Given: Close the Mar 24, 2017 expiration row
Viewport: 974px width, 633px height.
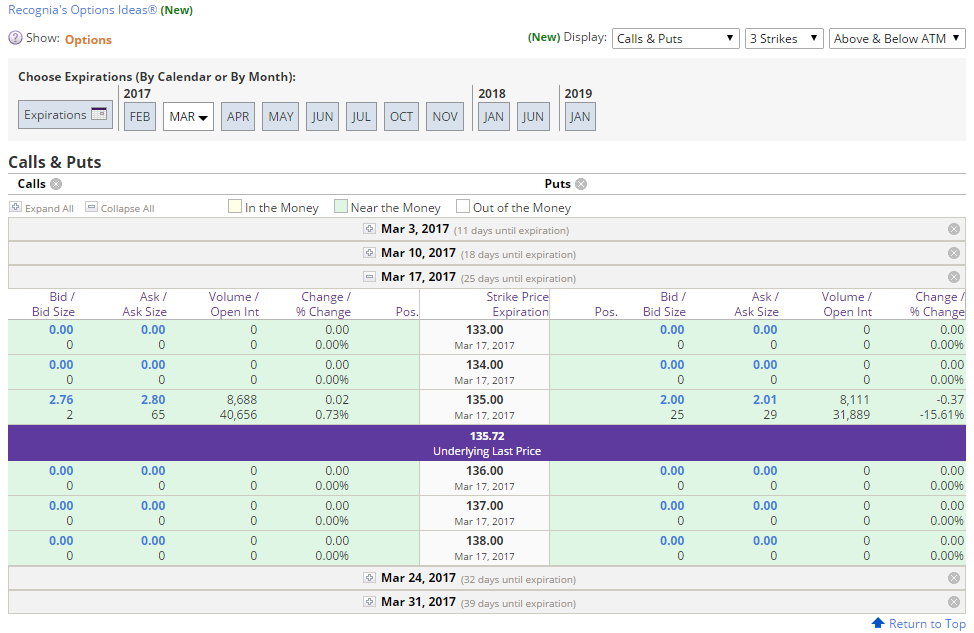Looking at the screenshot, I should (954, 578).
